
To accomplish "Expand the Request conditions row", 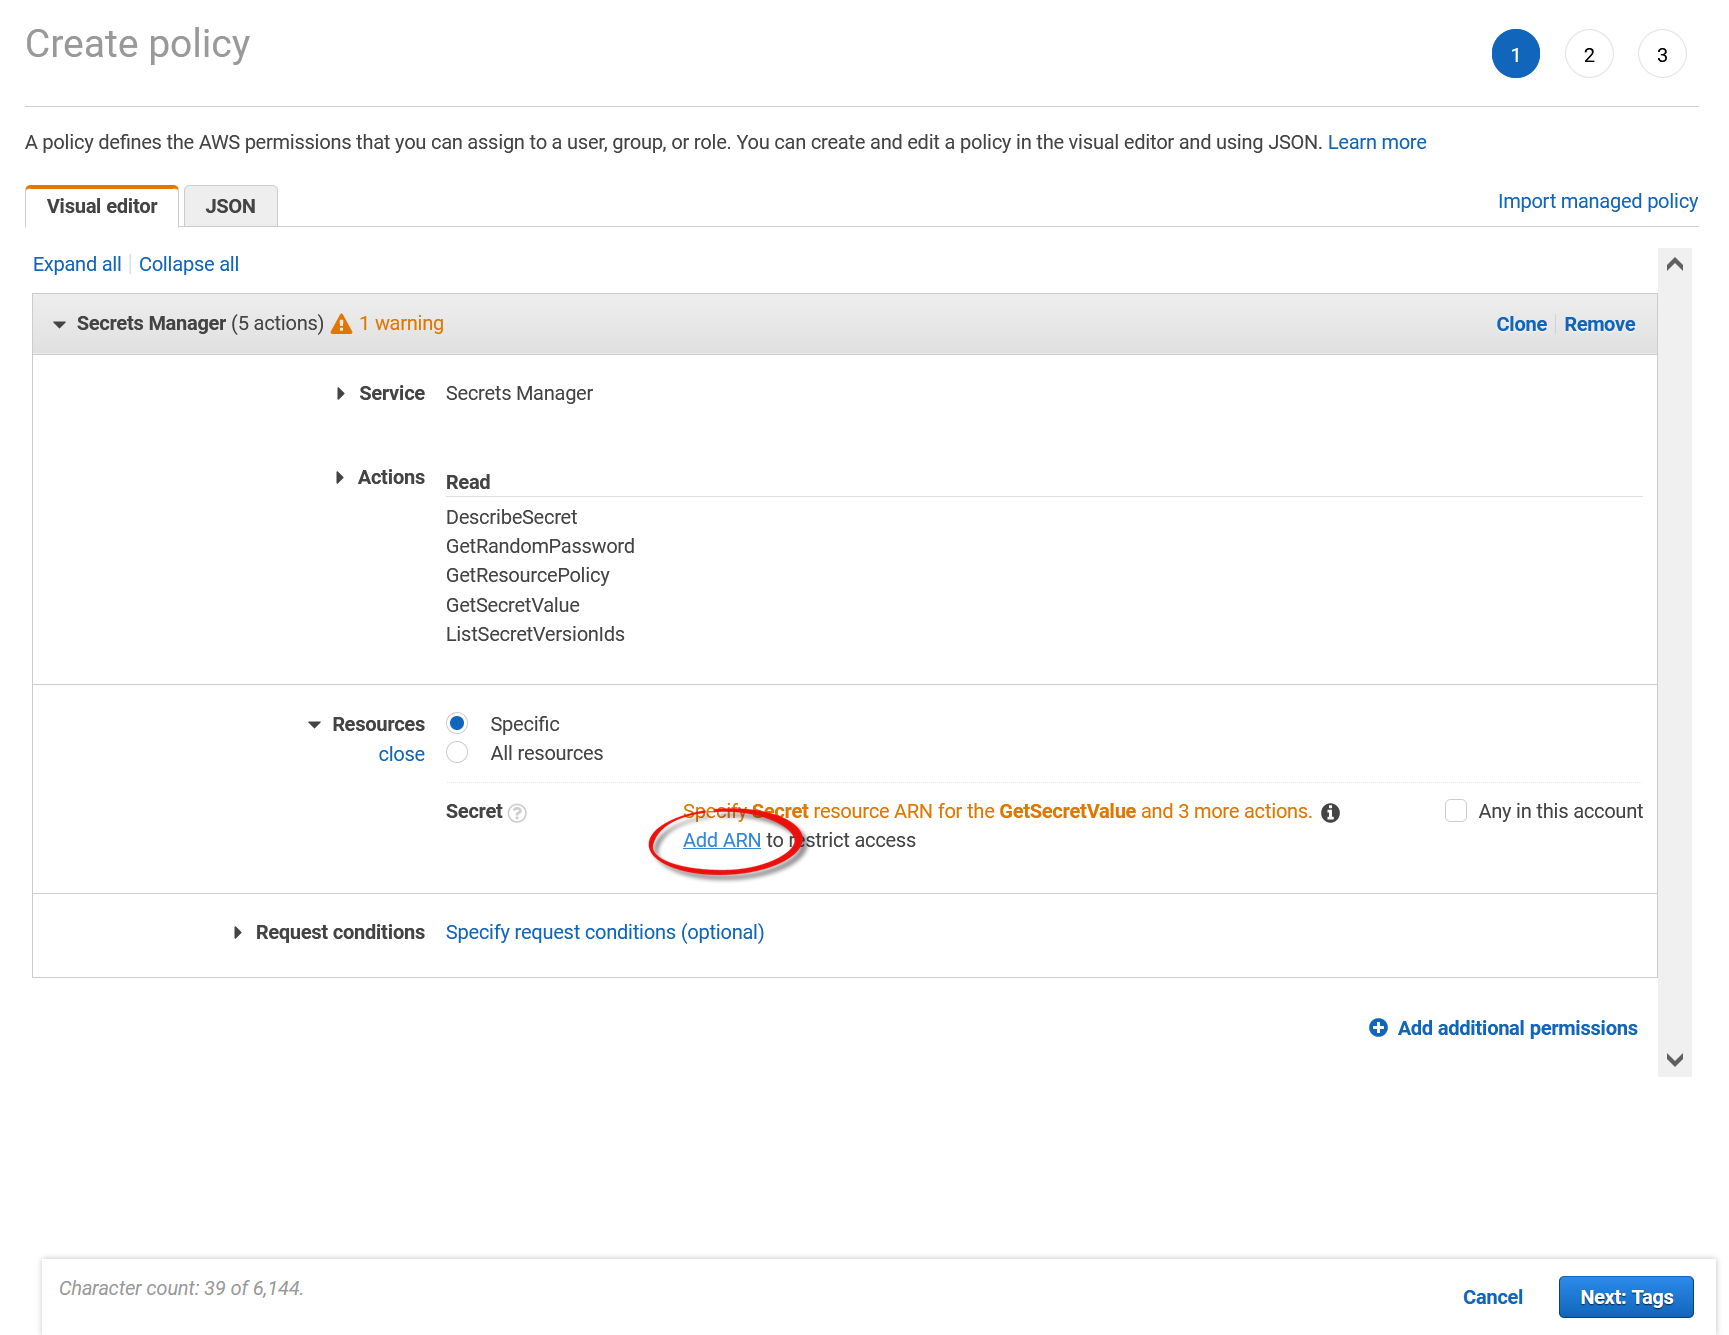I will coord(238,932).
